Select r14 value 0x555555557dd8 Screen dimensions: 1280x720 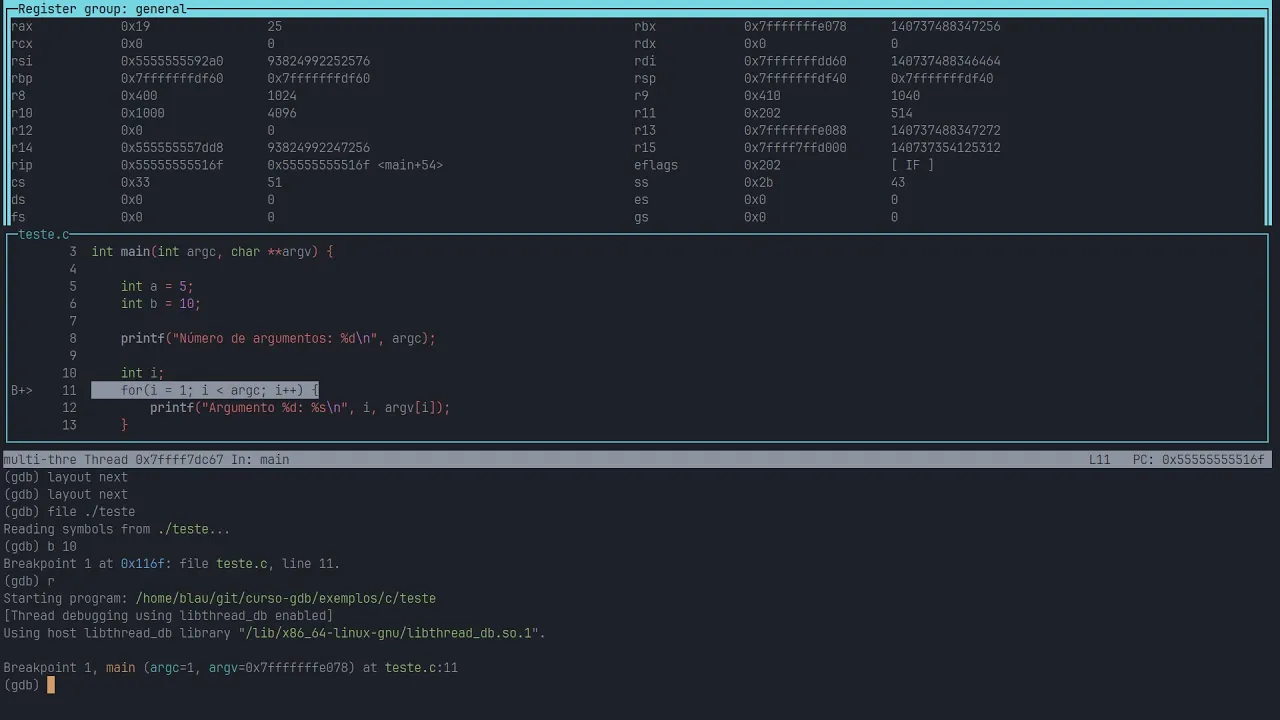pyautogui.click(x=172, y=147)
